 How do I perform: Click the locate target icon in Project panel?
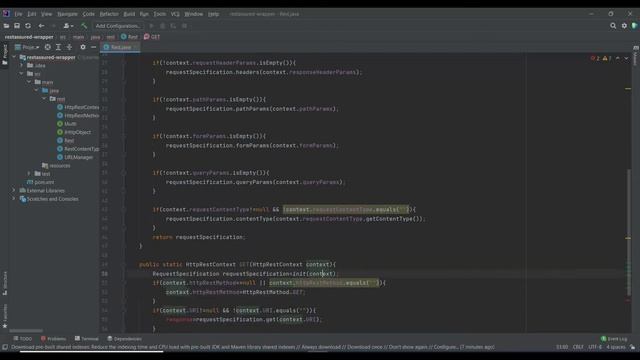[48, 47]
